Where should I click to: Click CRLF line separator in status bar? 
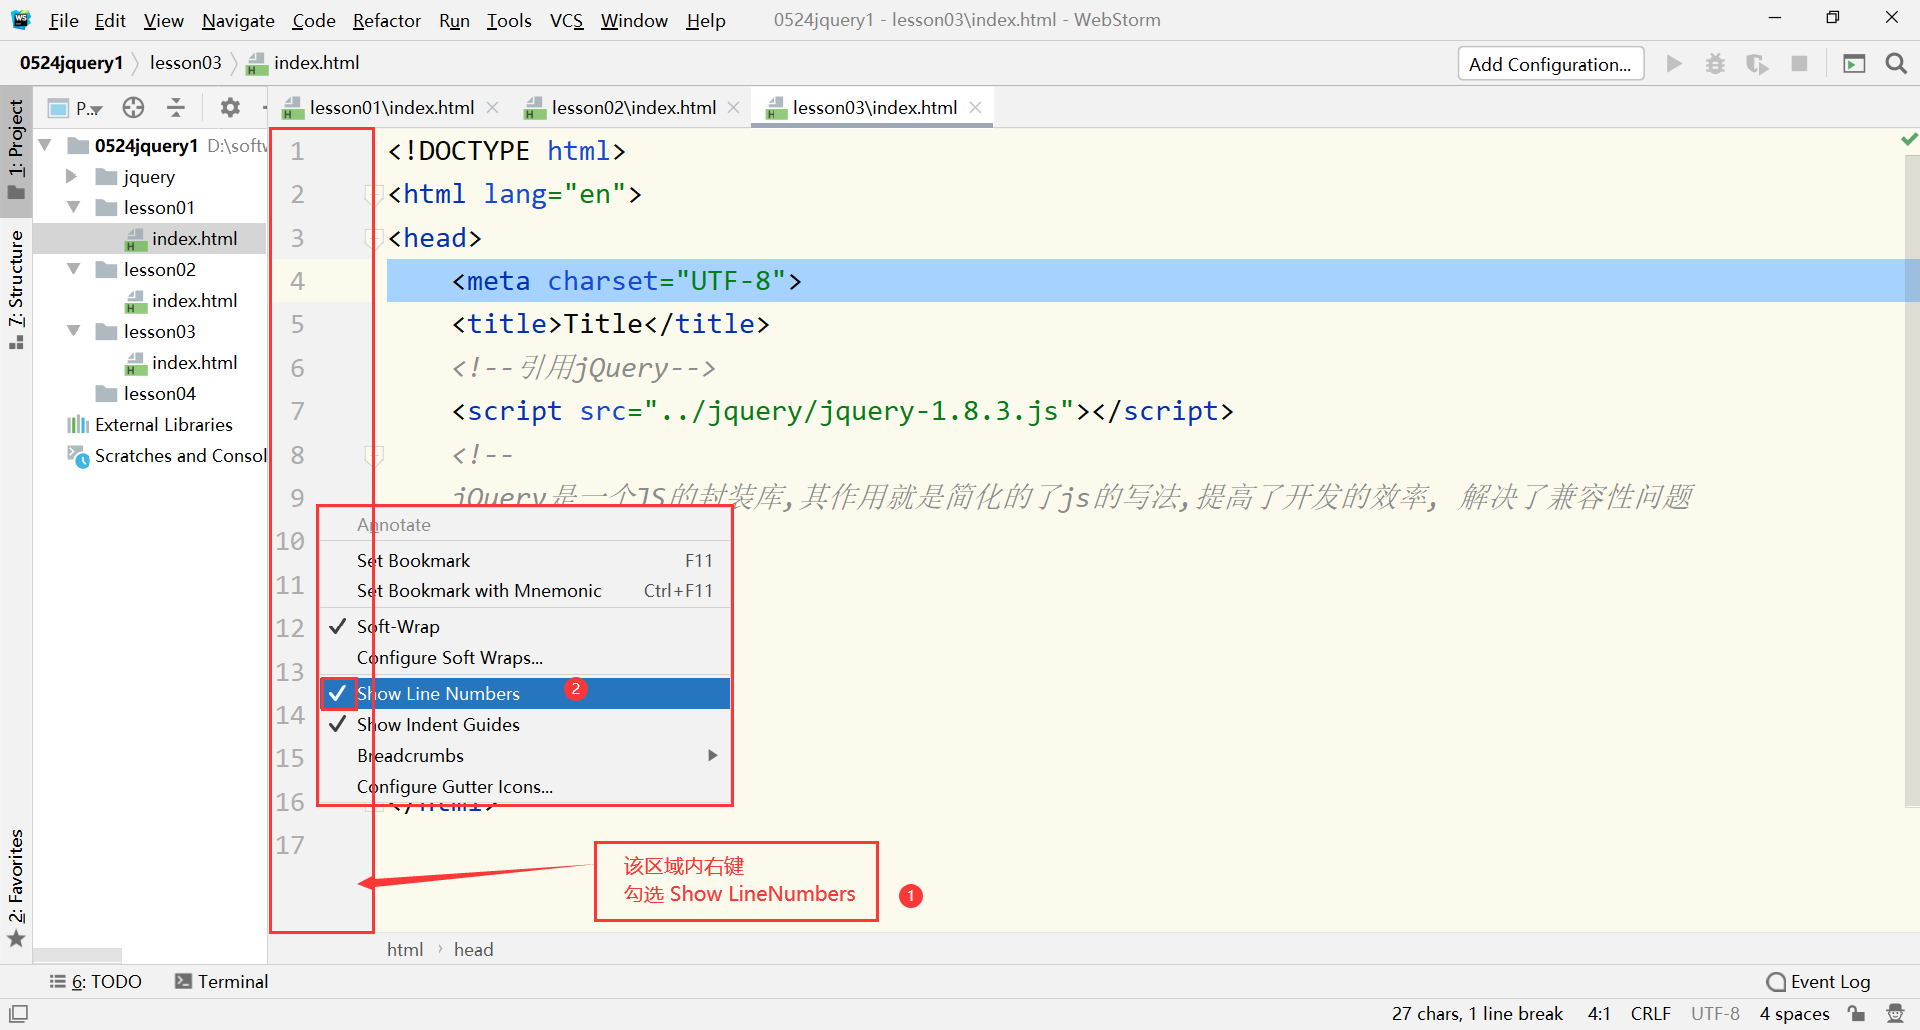1650,1014
